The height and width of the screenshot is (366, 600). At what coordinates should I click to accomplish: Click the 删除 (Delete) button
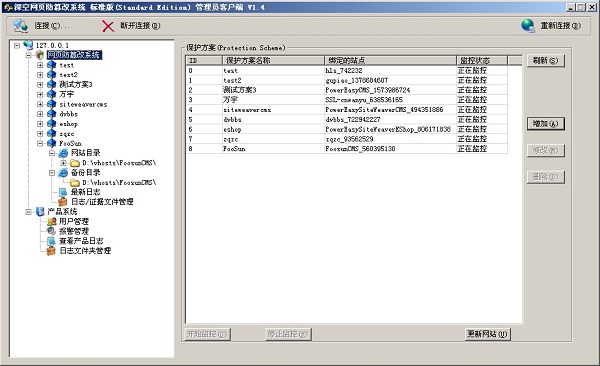pos(546,177)
